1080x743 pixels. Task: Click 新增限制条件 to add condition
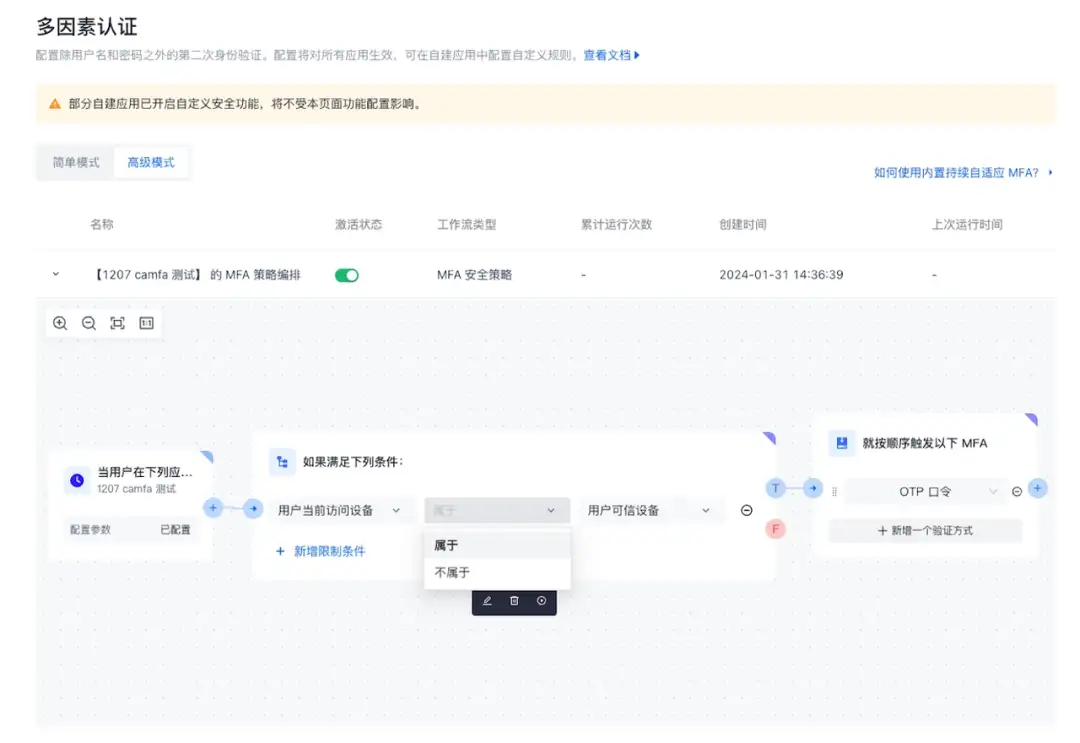[320, 551]
